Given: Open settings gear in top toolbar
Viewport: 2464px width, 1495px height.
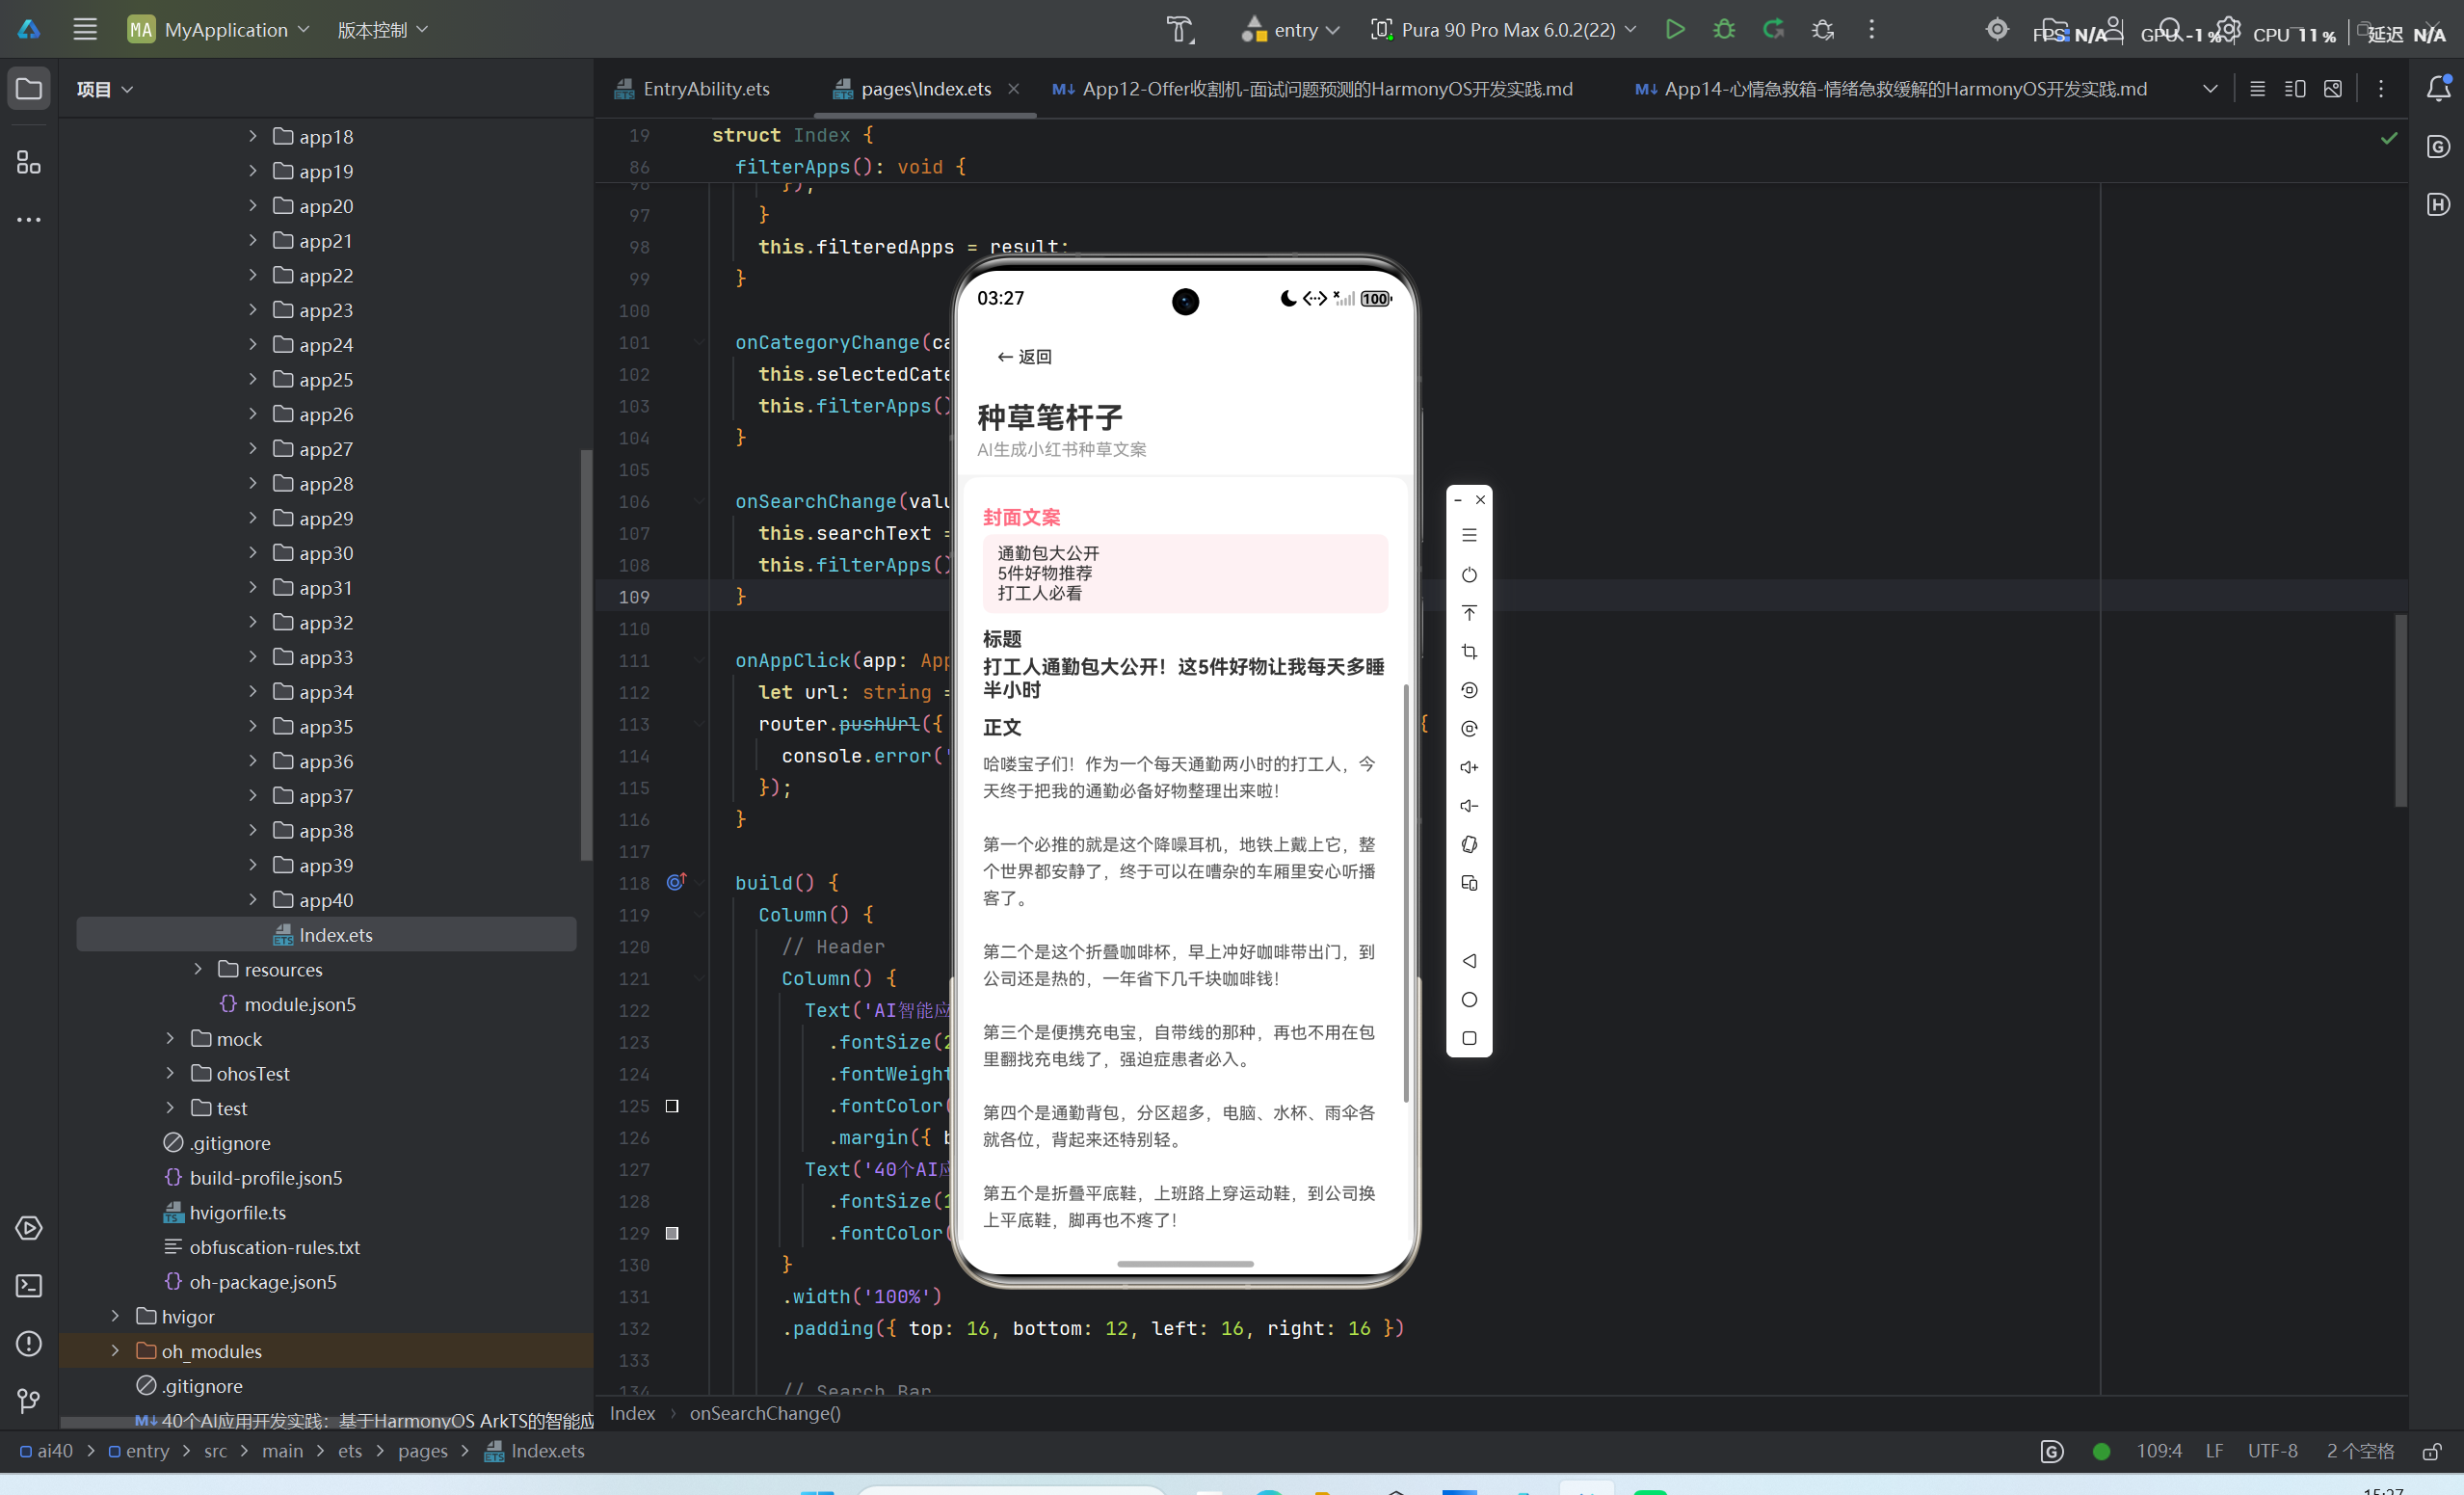Looking at the screenshot, I should tap(2228, 29).
